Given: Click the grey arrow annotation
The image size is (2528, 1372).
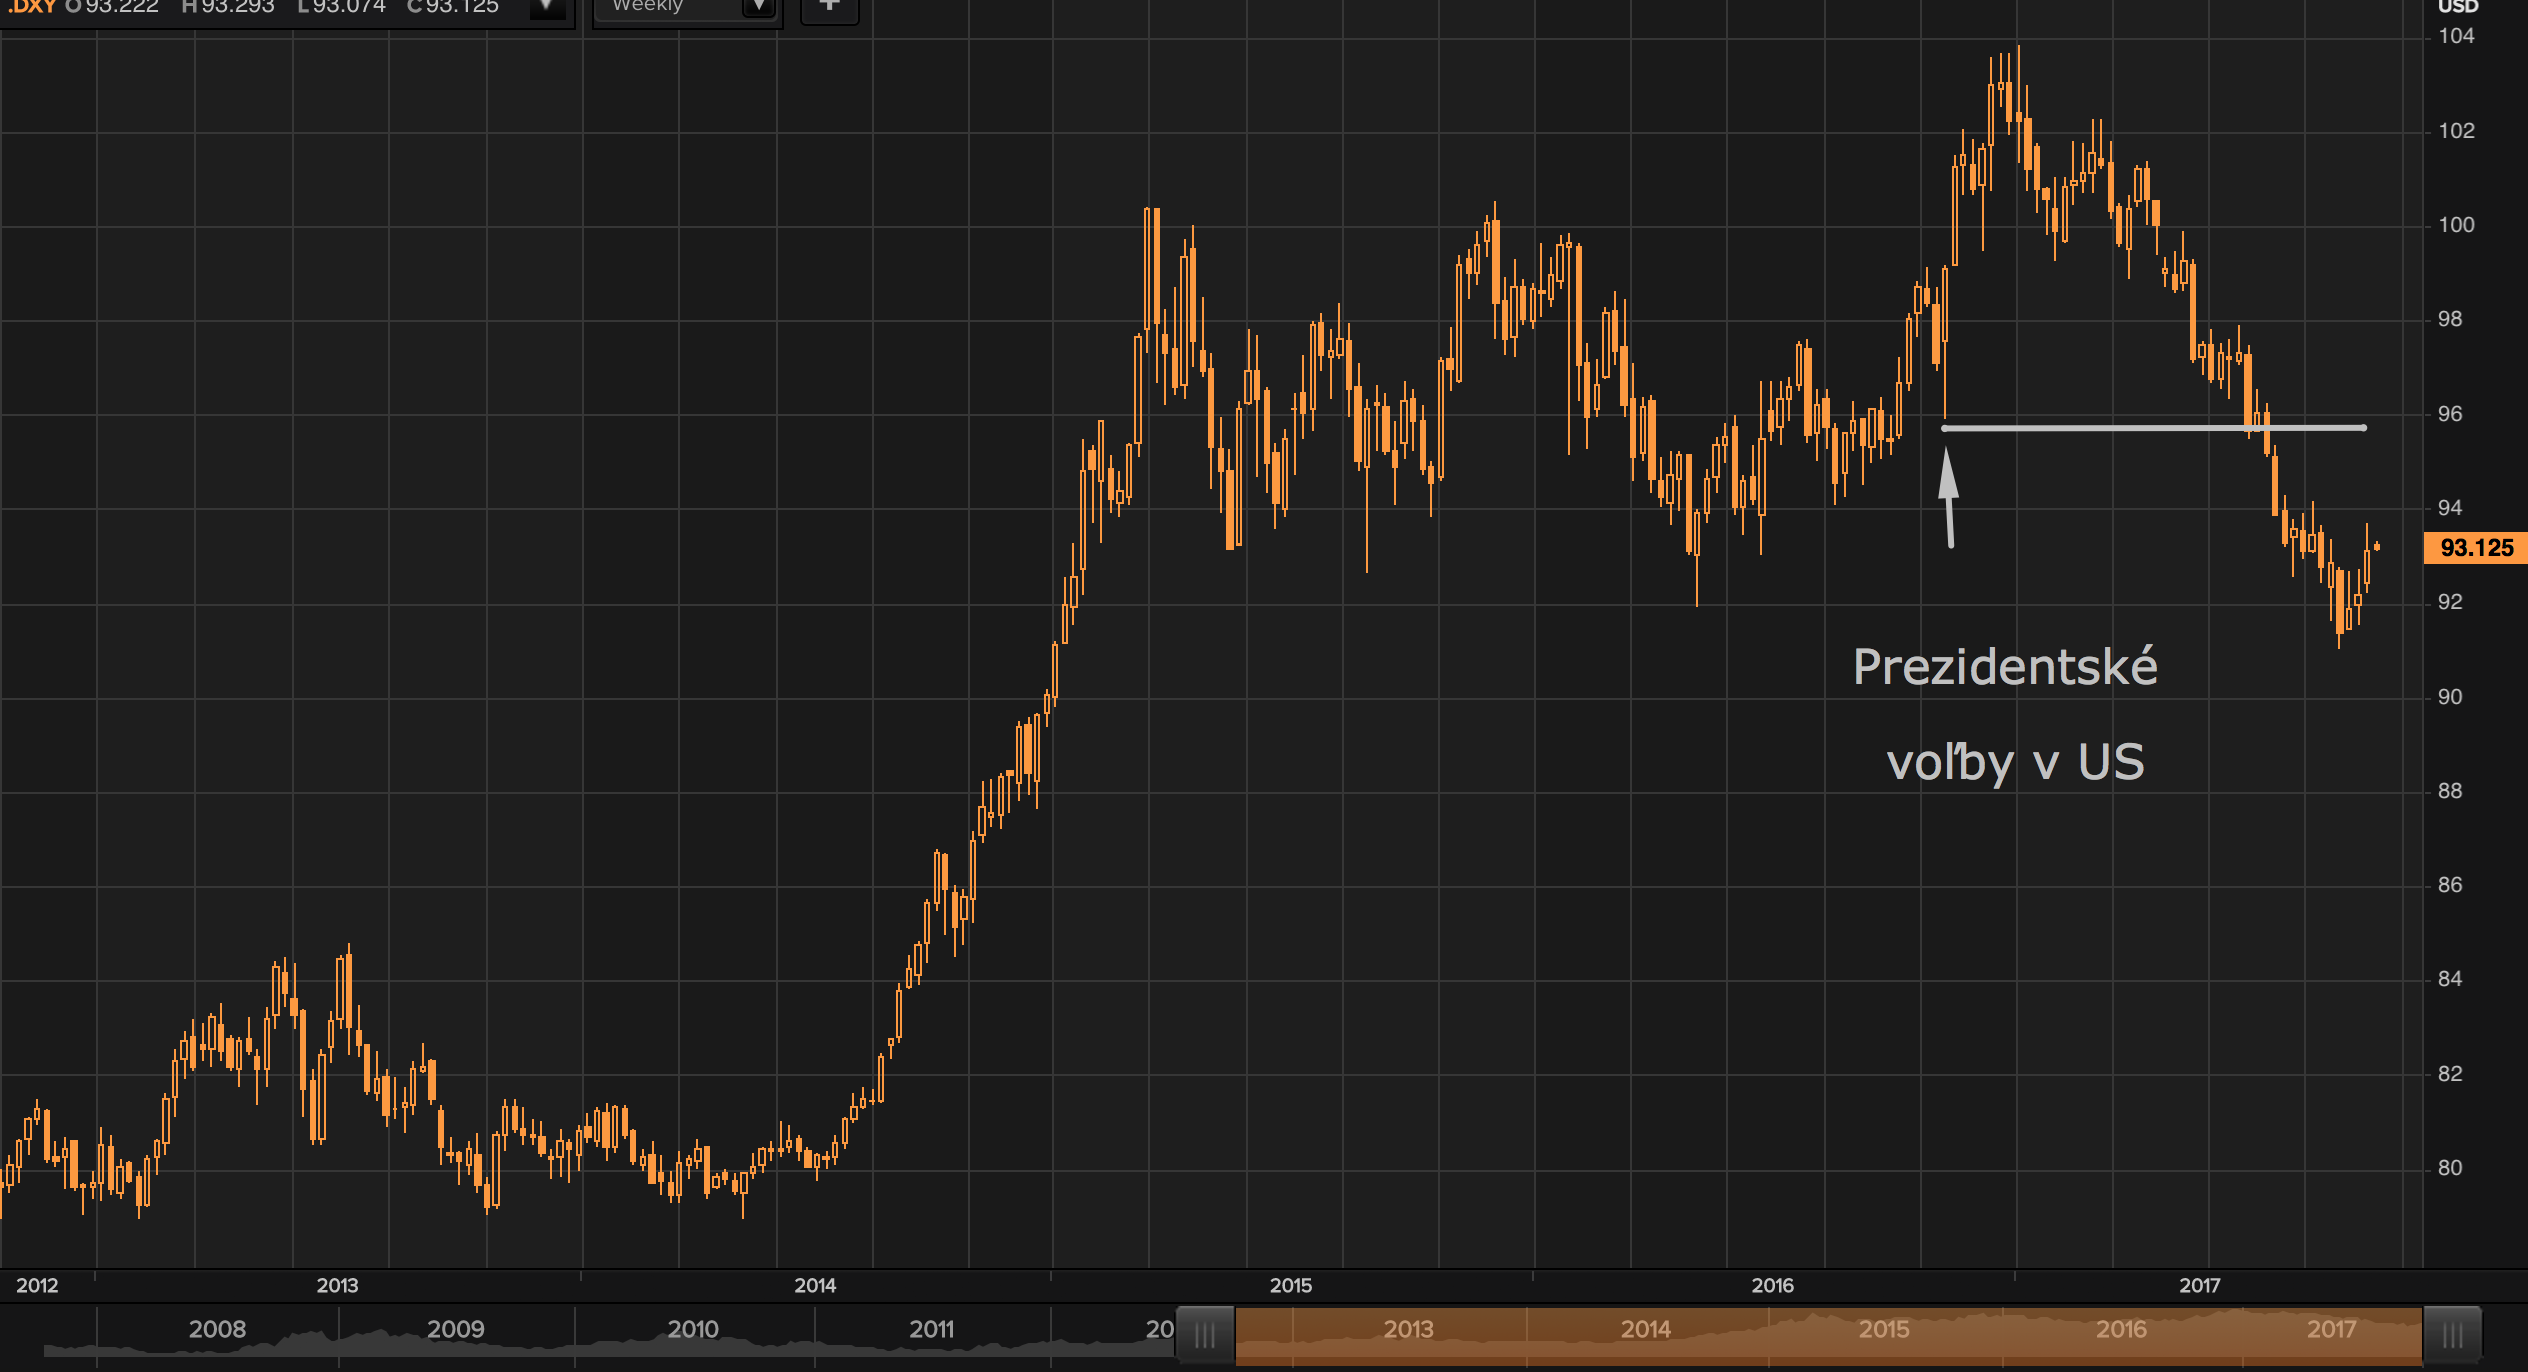Looking at the screenshot, I should coord(1948,497).
